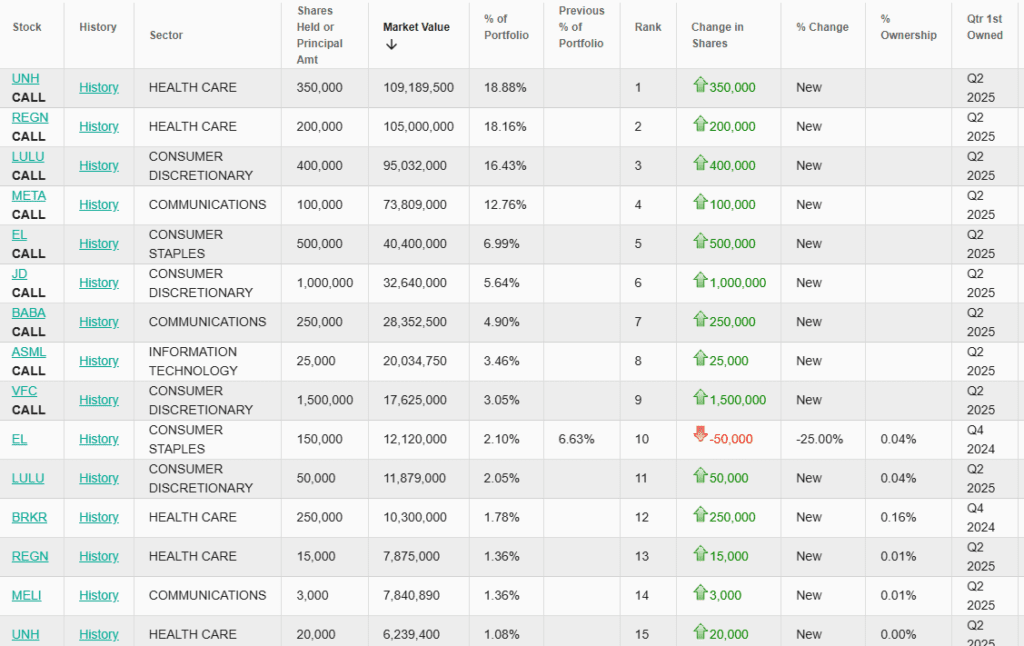Click the green arrow in JD CALL row
The height and width of the screenshot is (646, 1024).
(700, 280)
